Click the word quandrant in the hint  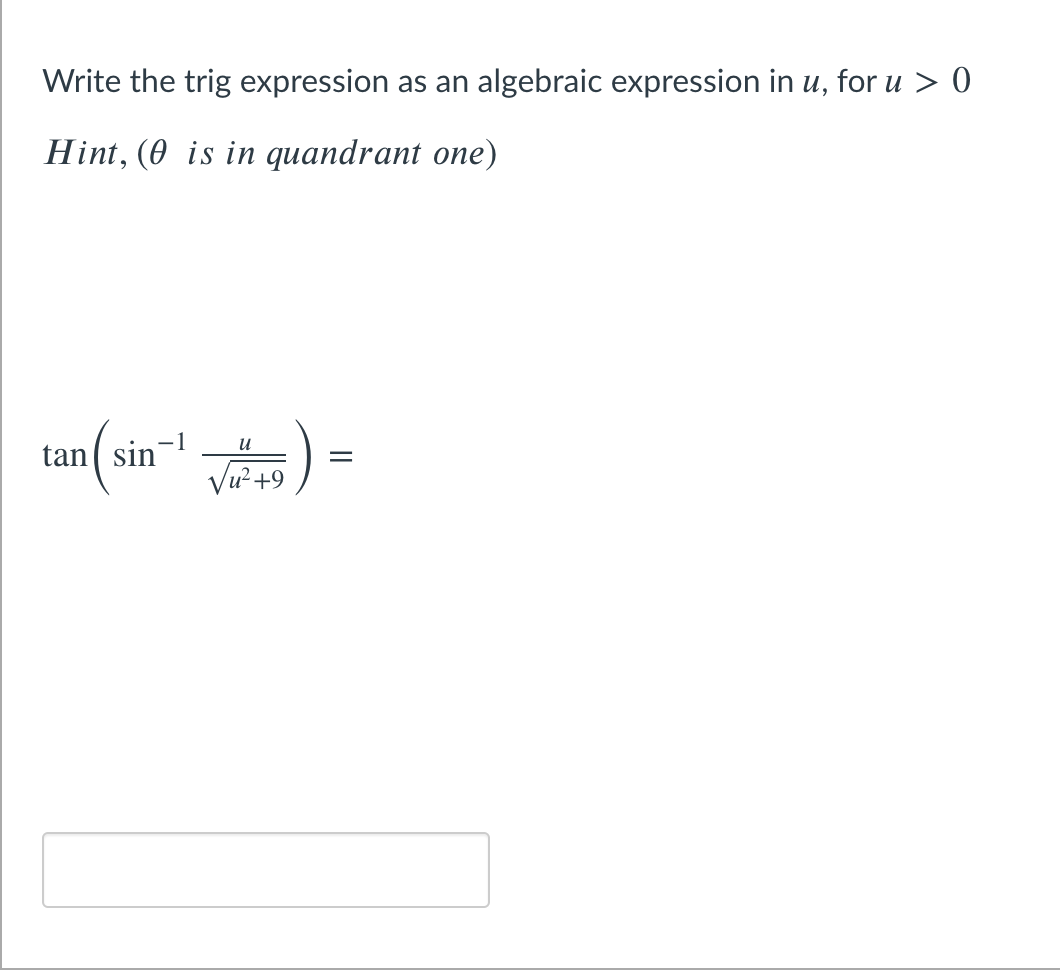coord(345,153)
